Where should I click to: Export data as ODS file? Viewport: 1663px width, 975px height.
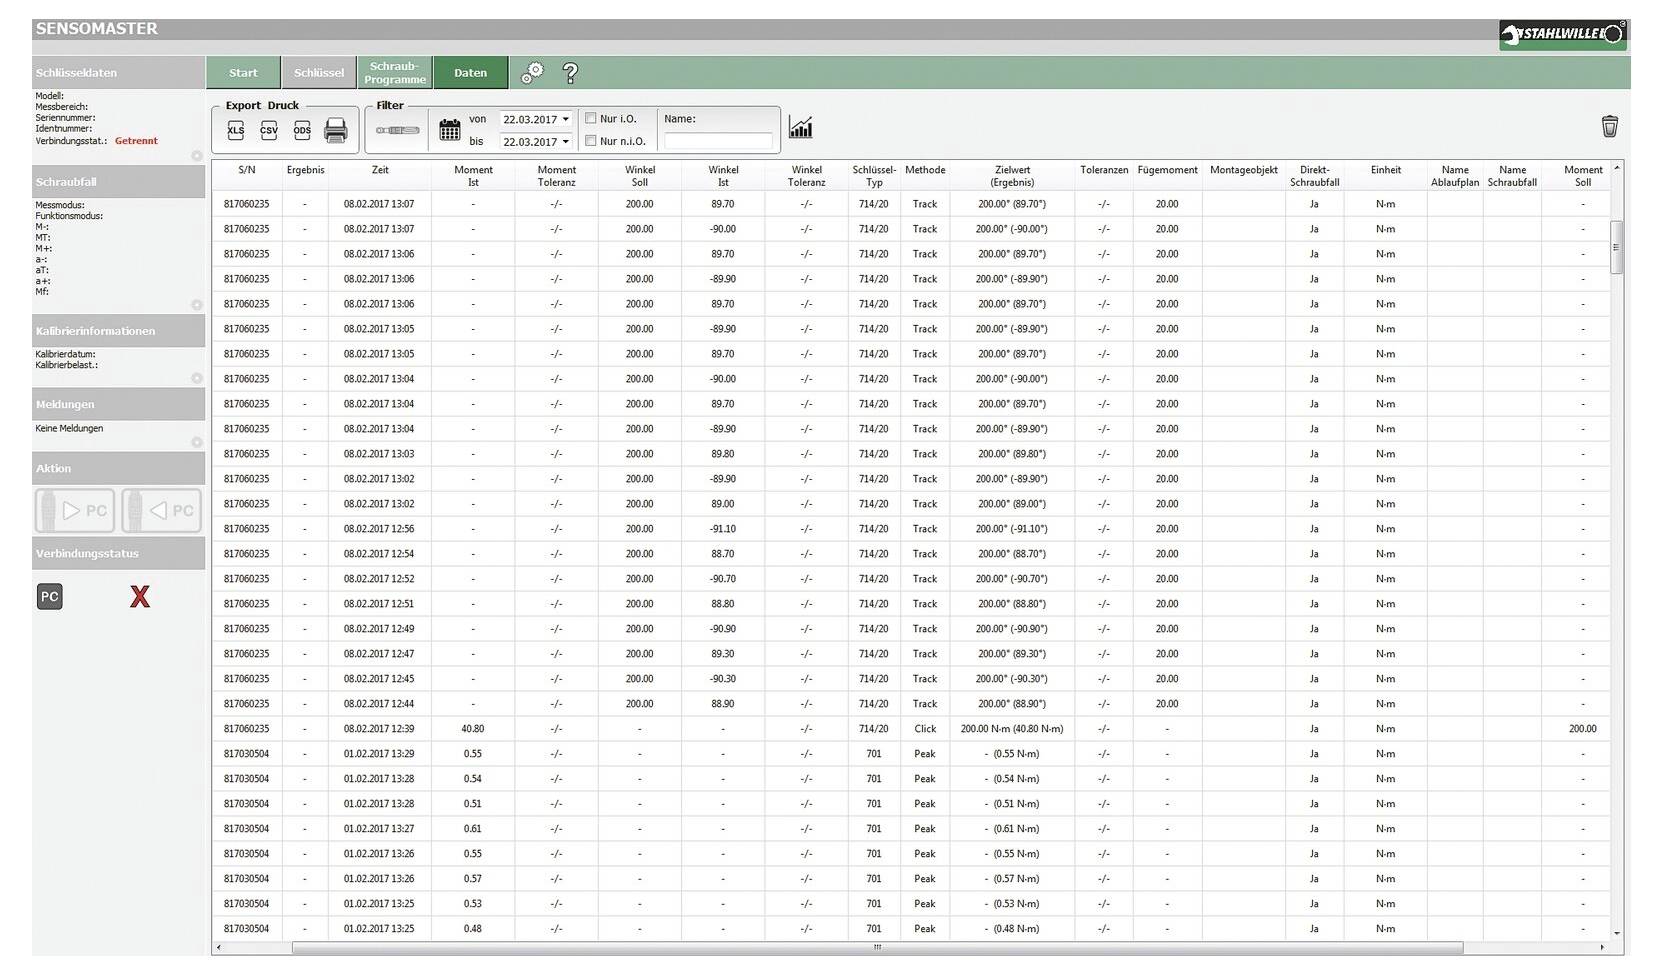click(x=302, y=130)
